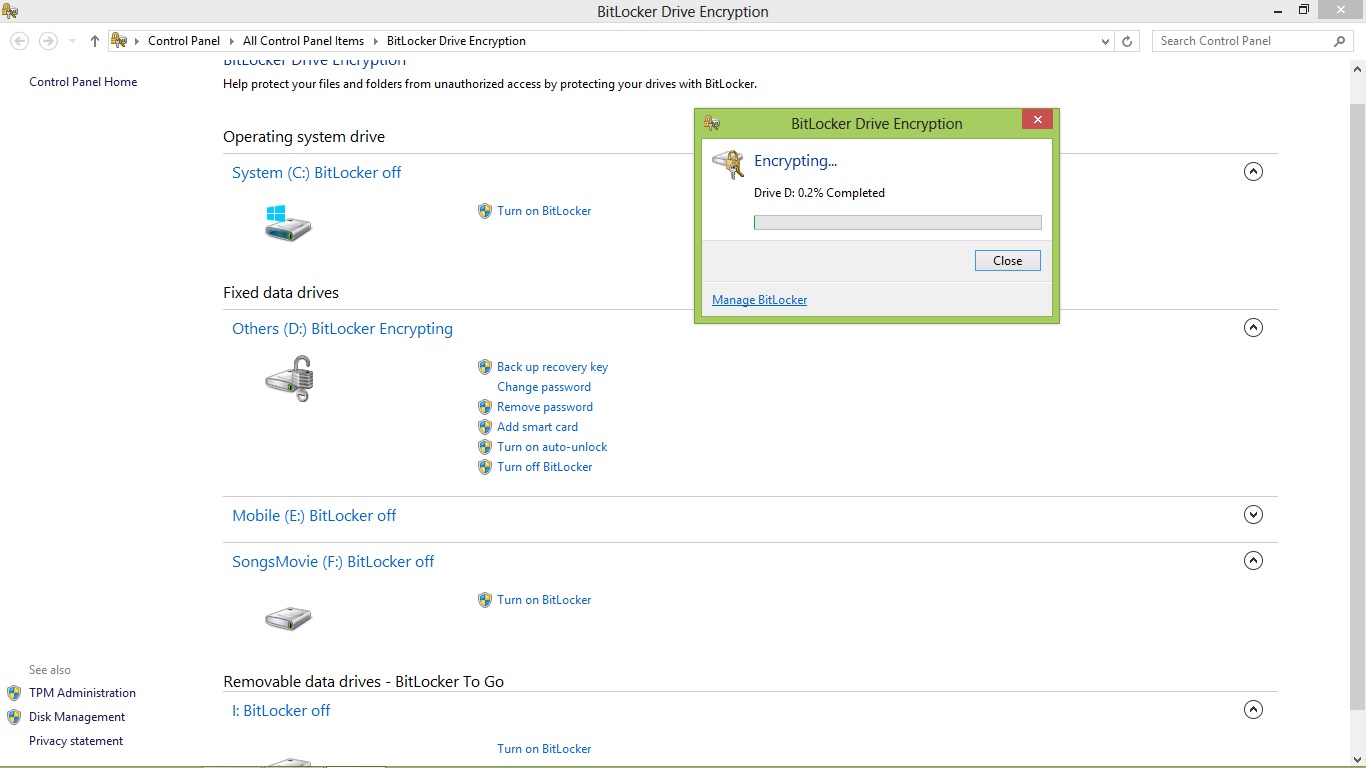The width and height of the screenshot is (1366, 768).
Task: Click the main window title bar BitLocker icon
Action: coord(10,11)
